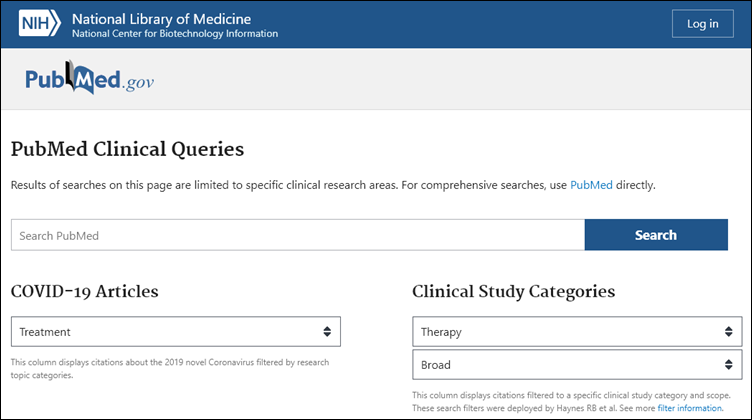Click the National Library of Medicine title

pos(161,19)
